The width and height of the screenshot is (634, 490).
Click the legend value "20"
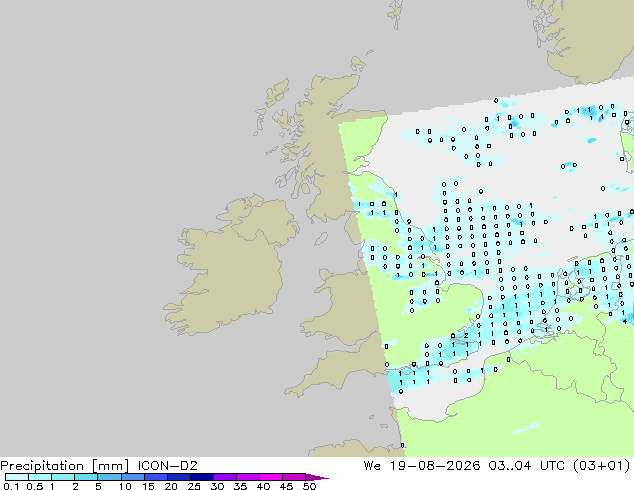(x=171, y=486)
